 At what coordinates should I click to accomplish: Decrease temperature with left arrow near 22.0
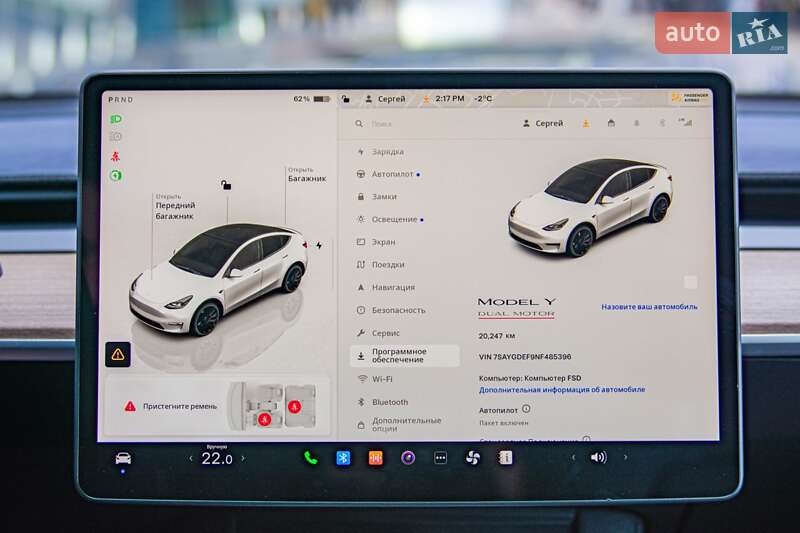[191, 459]
